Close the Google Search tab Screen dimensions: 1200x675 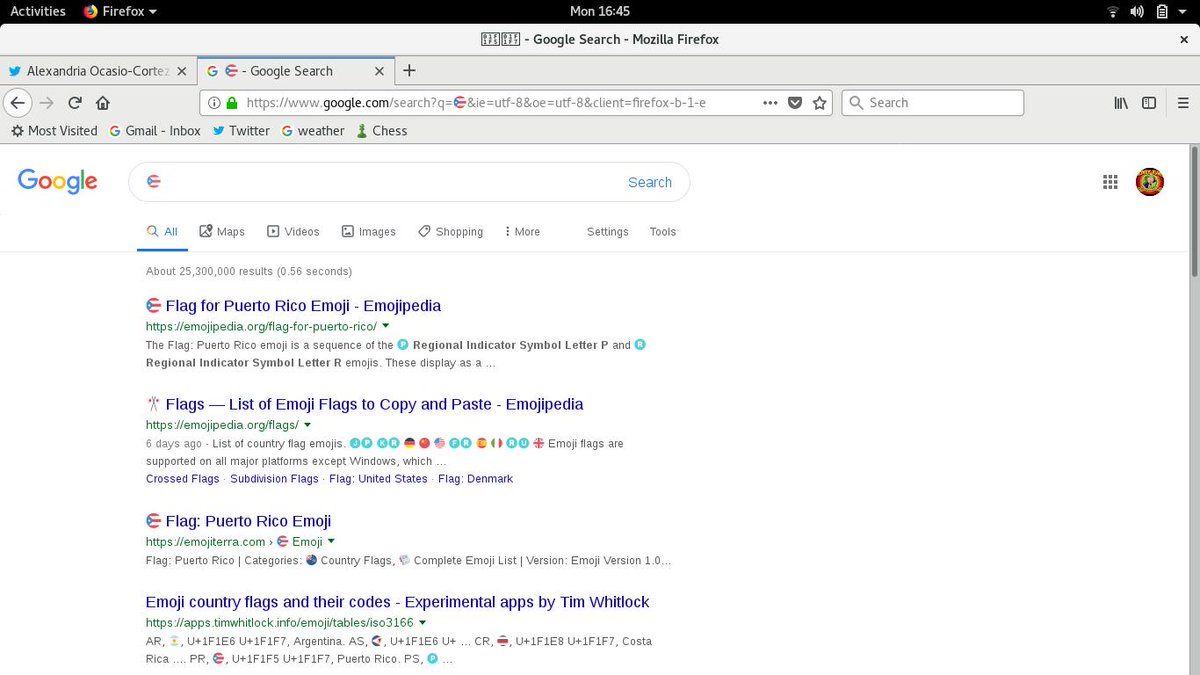click(x=379, y=71)
